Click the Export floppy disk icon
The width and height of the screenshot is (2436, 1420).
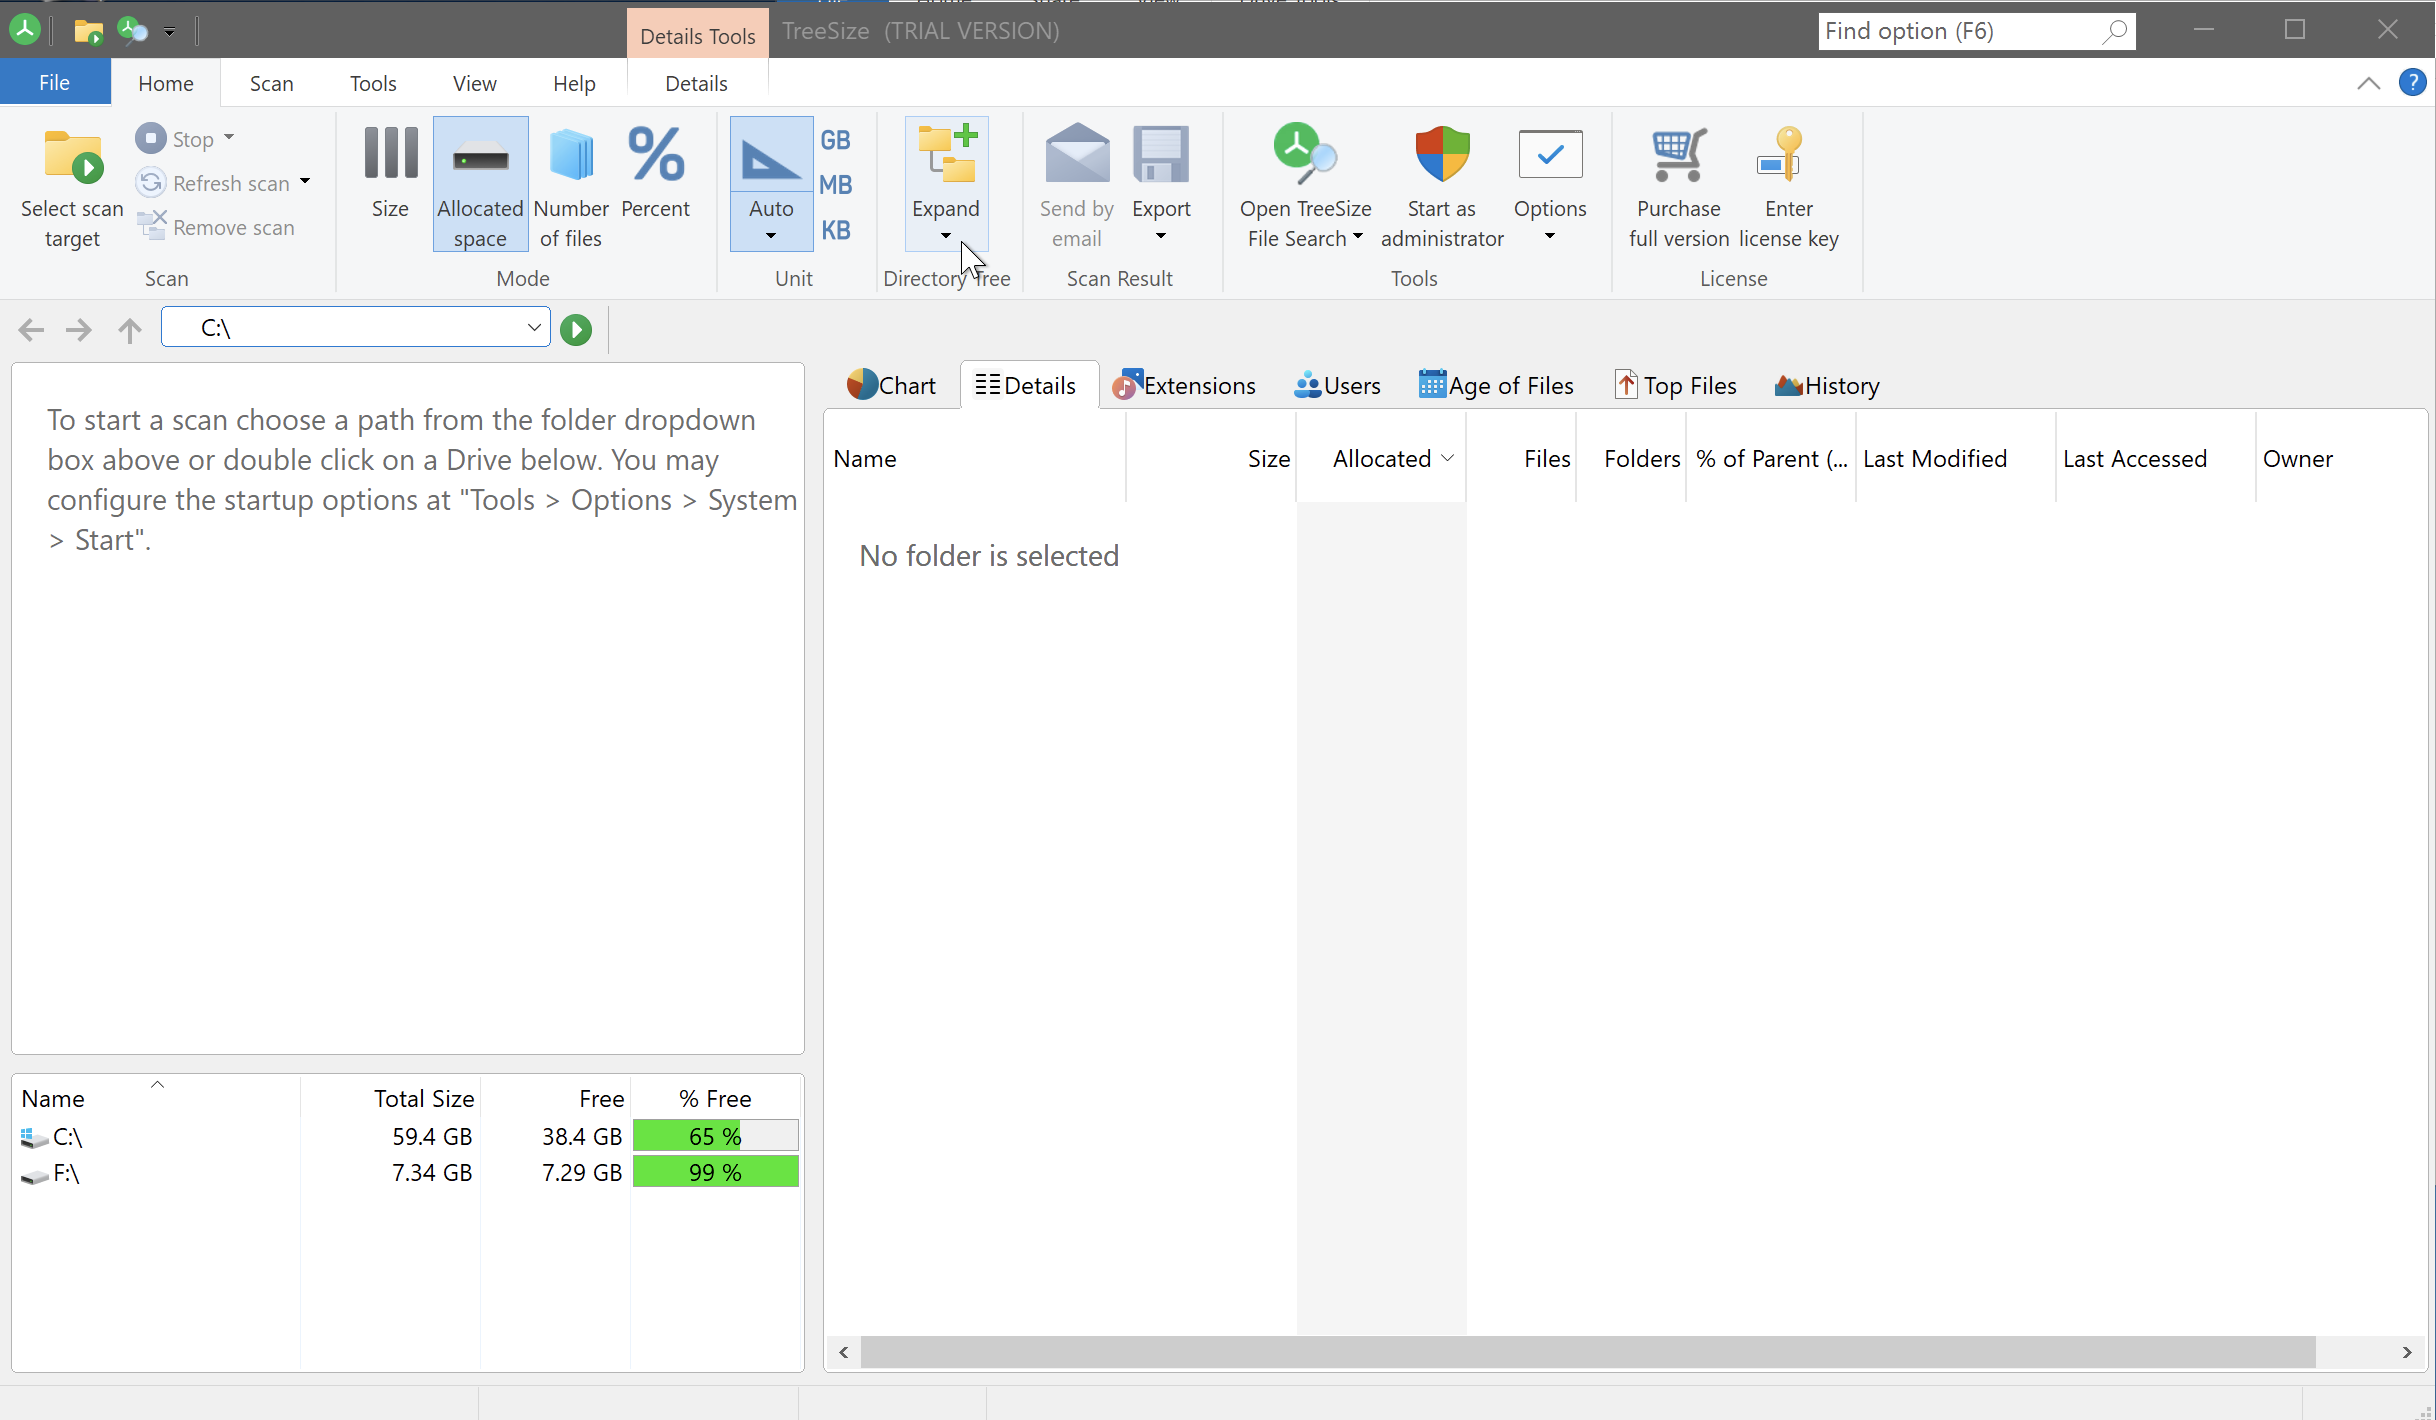pyautogui.click(x=1161, y=155)
